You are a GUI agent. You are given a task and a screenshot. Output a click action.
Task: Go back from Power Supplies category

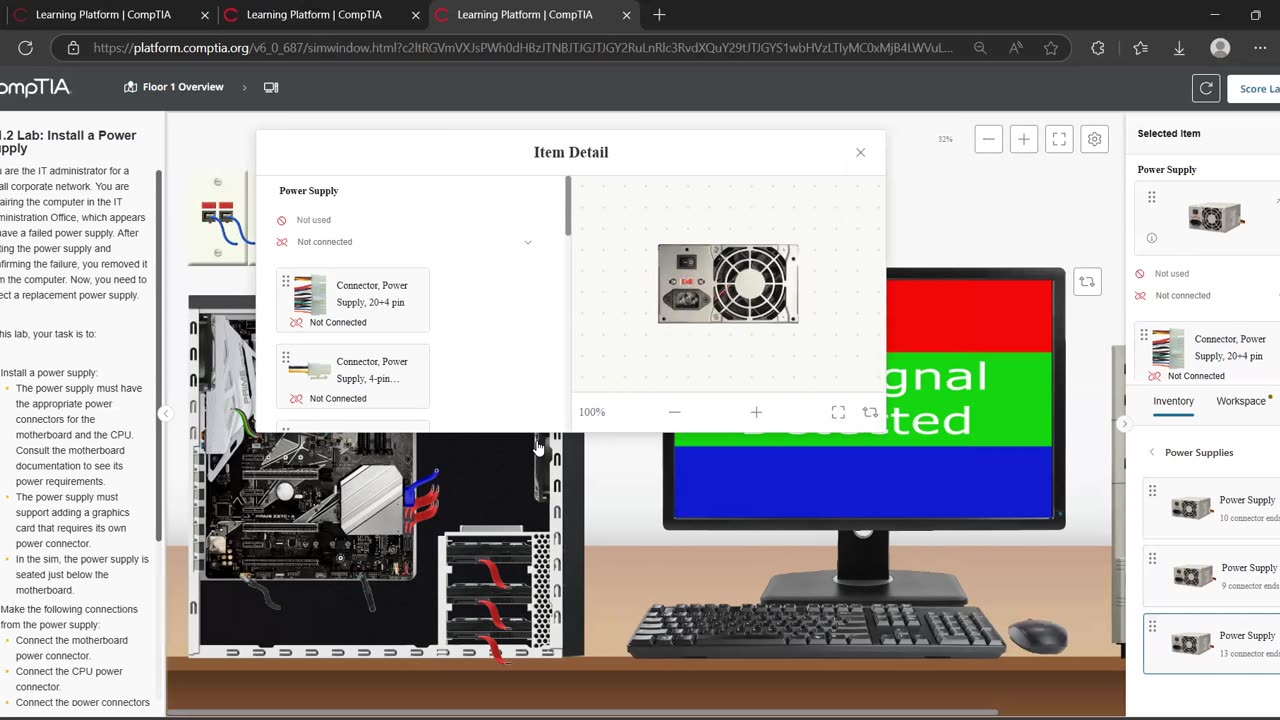click(x=1152, y=452)
